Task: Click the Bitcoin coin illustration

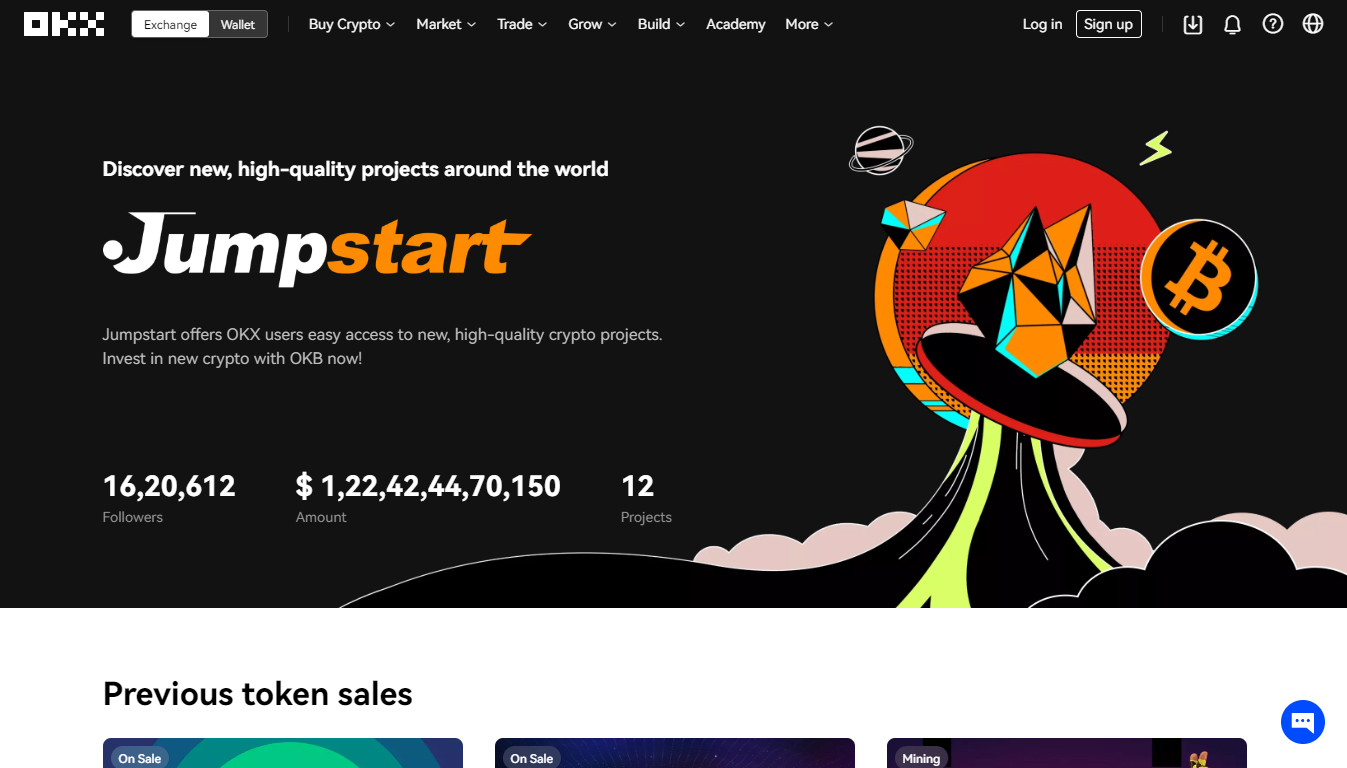Action: coord(1199,279)
